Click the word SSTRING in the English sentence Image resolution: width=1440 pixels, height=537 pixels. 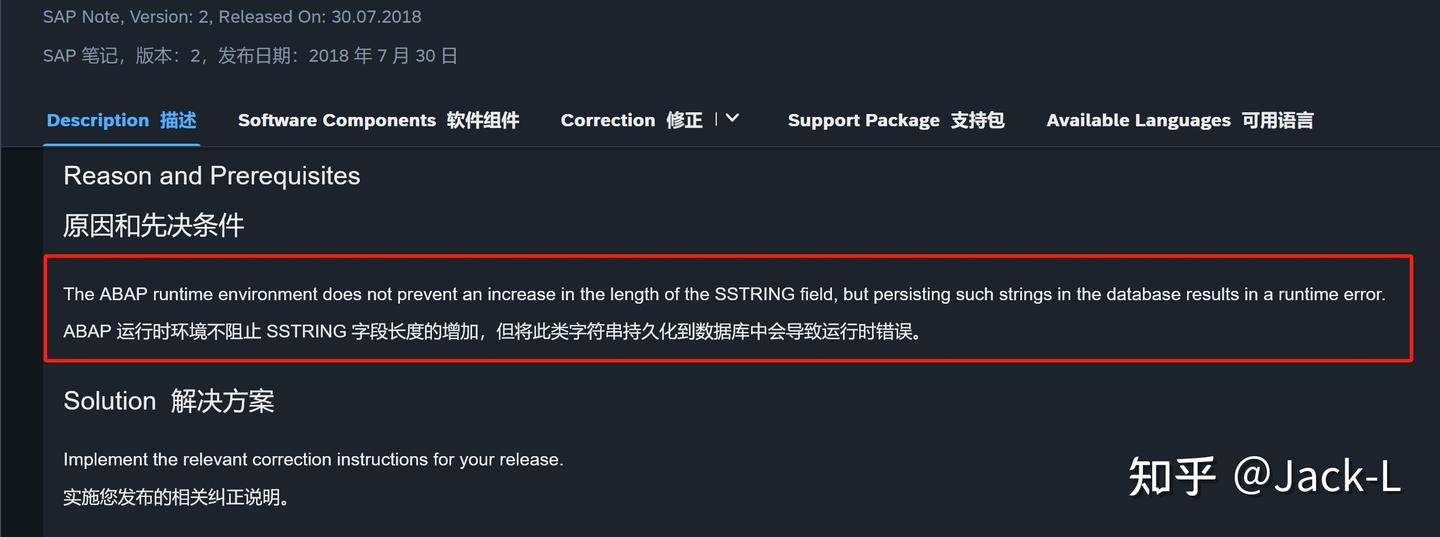[755, 294]
